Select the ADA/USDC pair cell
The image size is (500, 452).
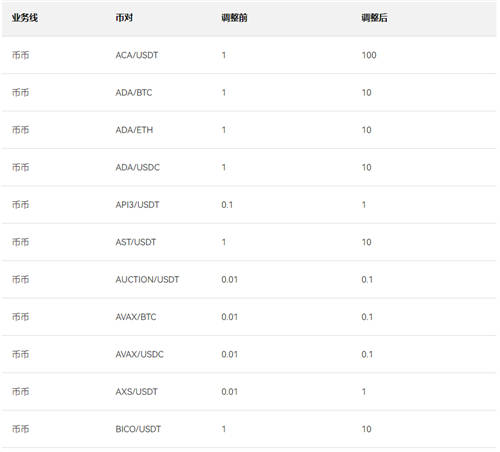[x=138, y=167]
